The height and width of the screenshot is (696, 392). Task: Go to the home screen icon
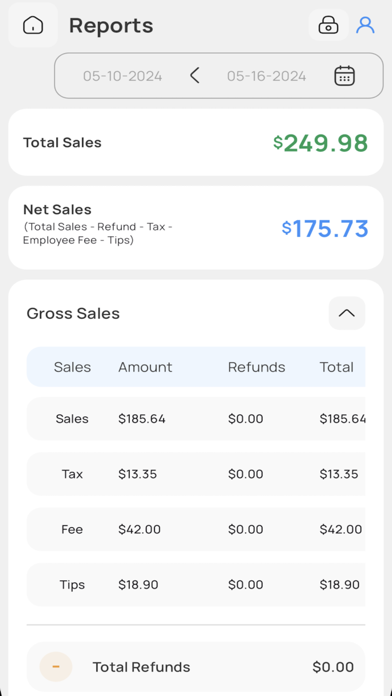[33, 25]
